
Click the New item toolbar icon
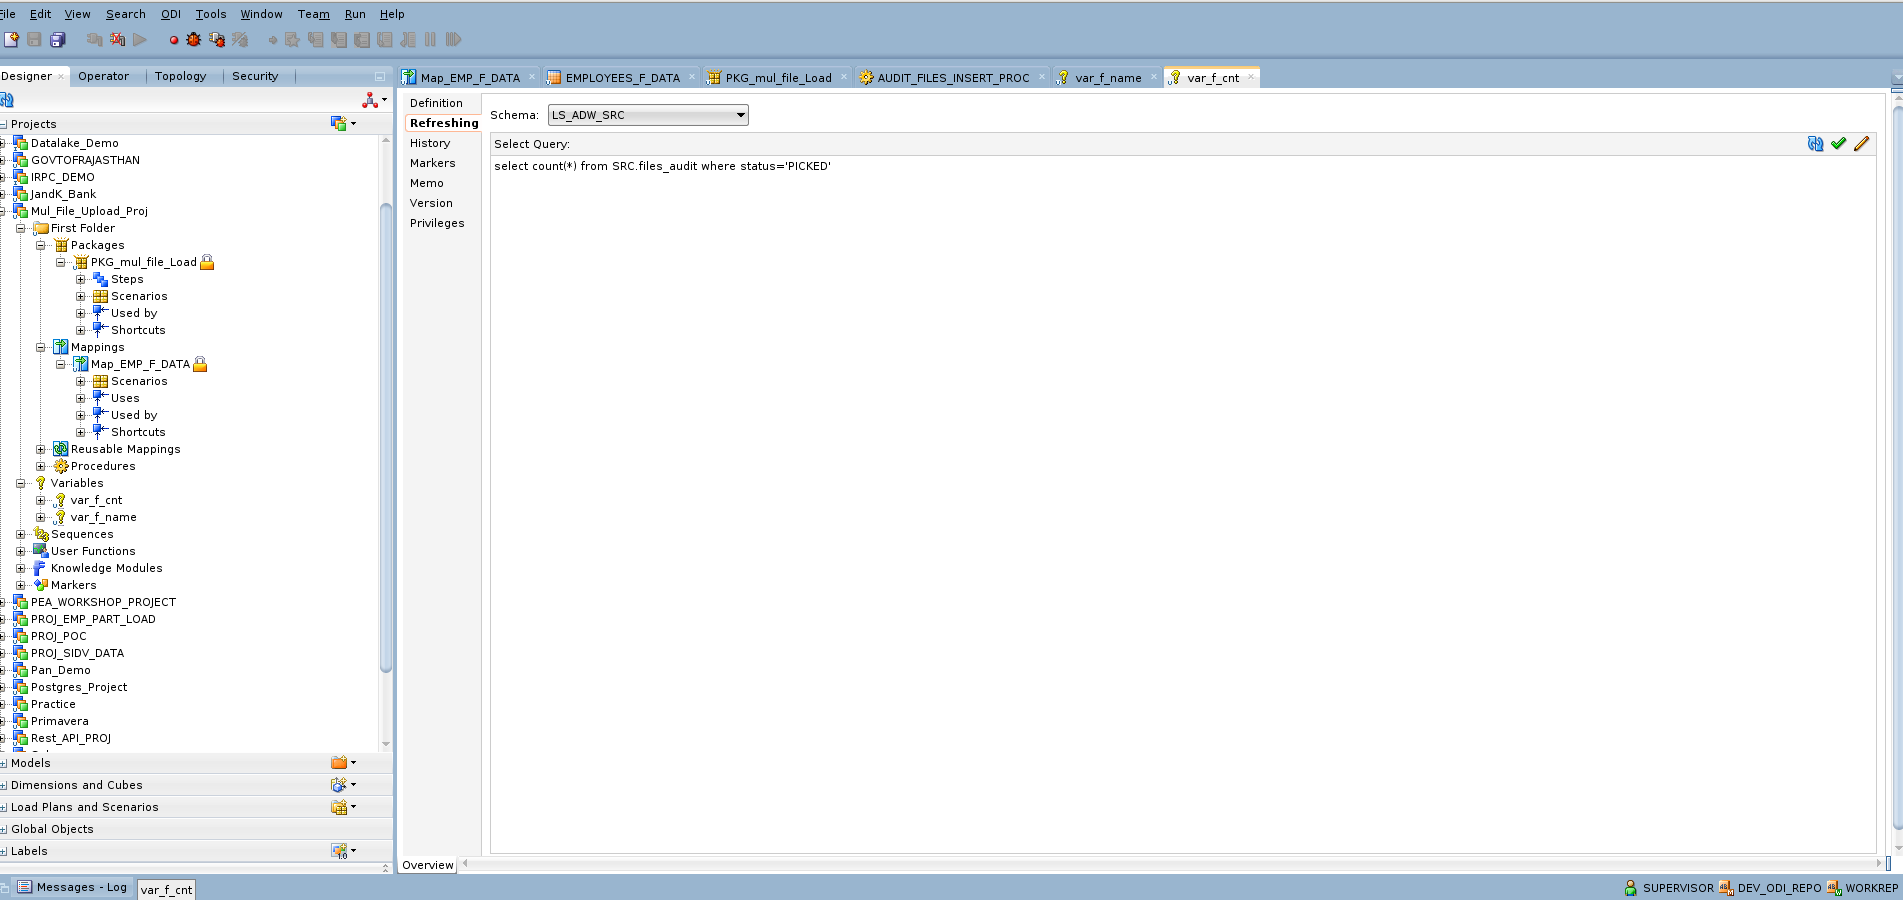pyautogui.click(x=11, y=40)
